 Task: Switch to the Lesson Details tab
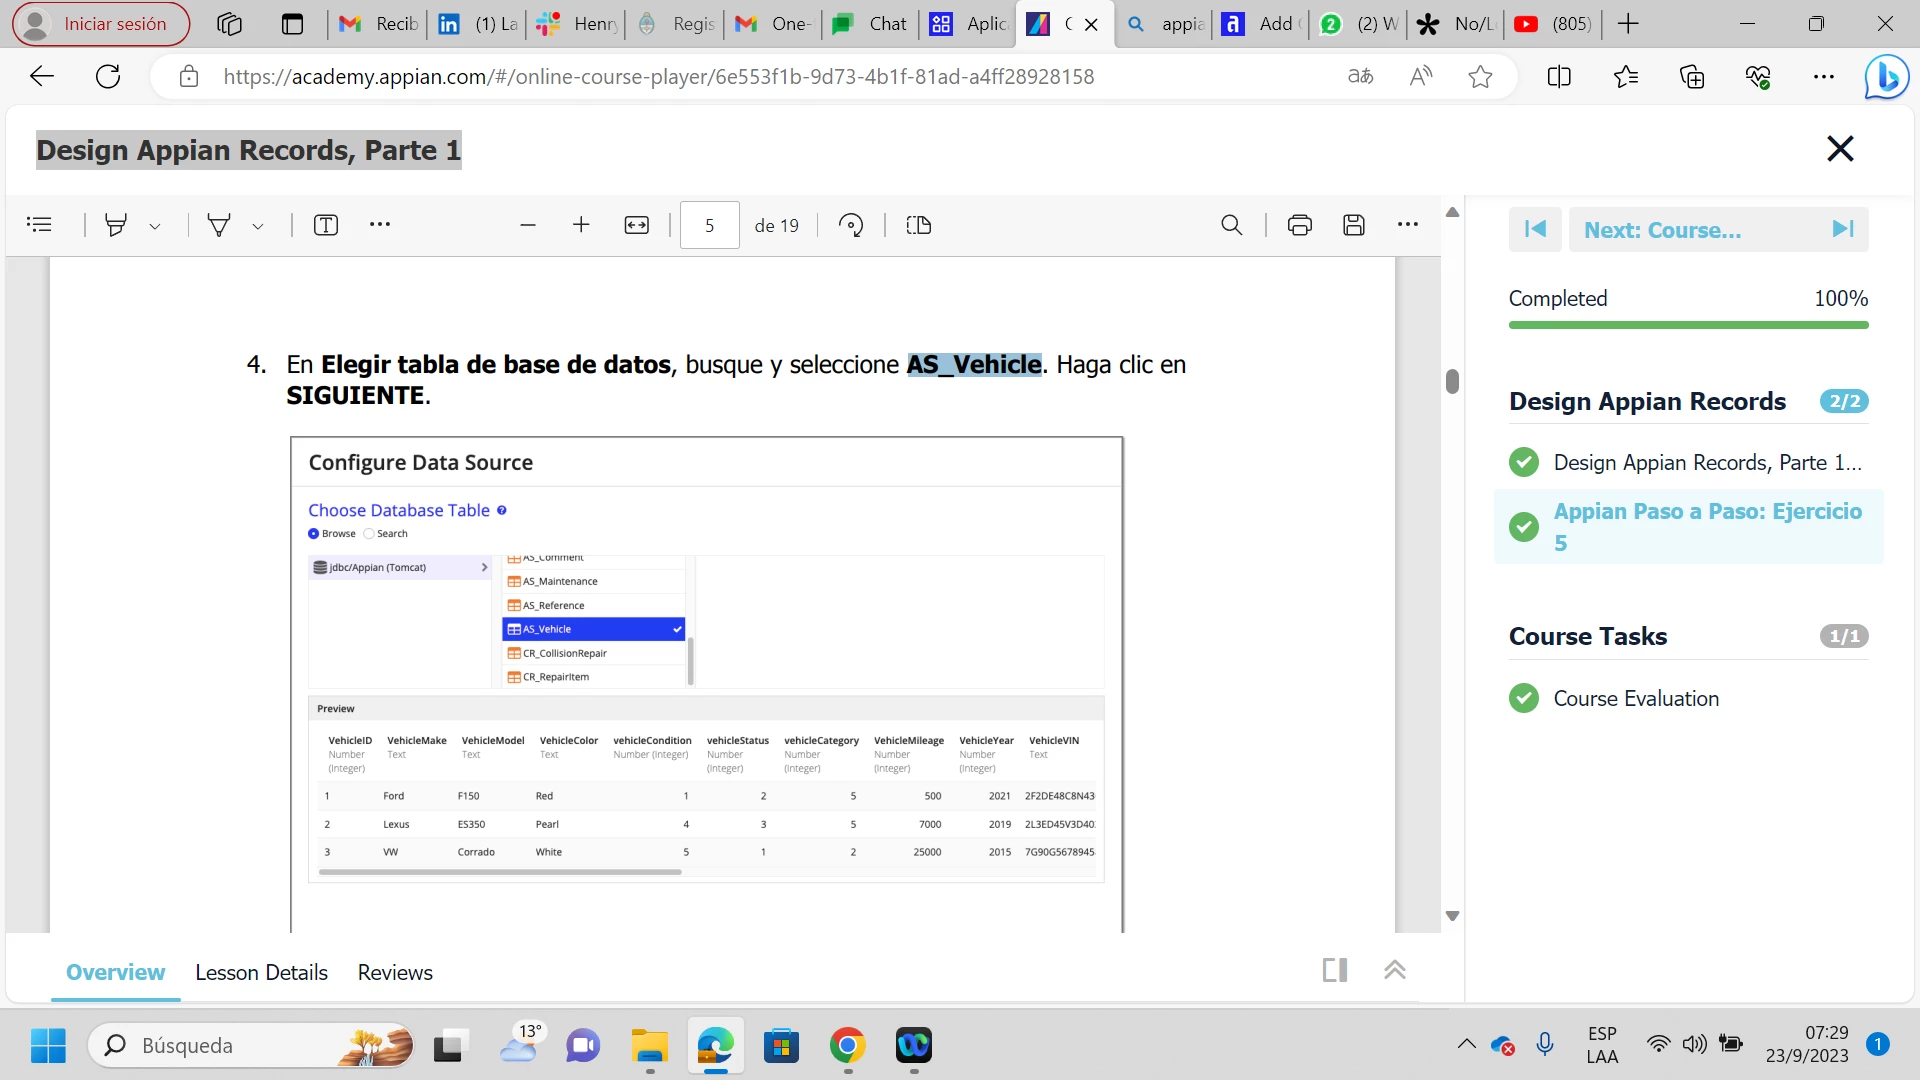pos(261,972)
